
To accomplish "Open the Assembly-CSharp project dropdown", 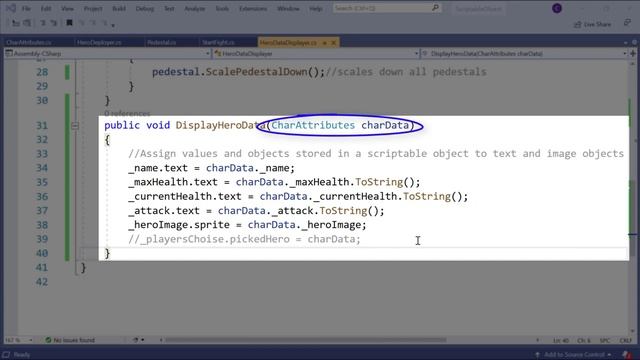I will [107, 53].
